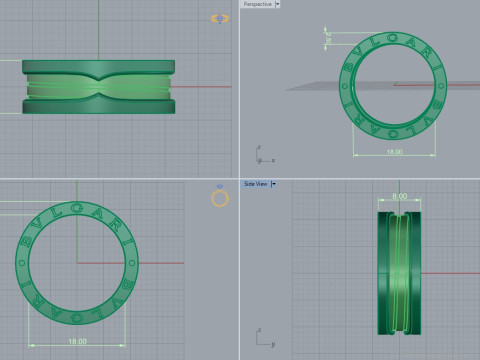Open the Perspective viewport title menu
The height and width of the screenshot is (360, 480).
[257, 4]
